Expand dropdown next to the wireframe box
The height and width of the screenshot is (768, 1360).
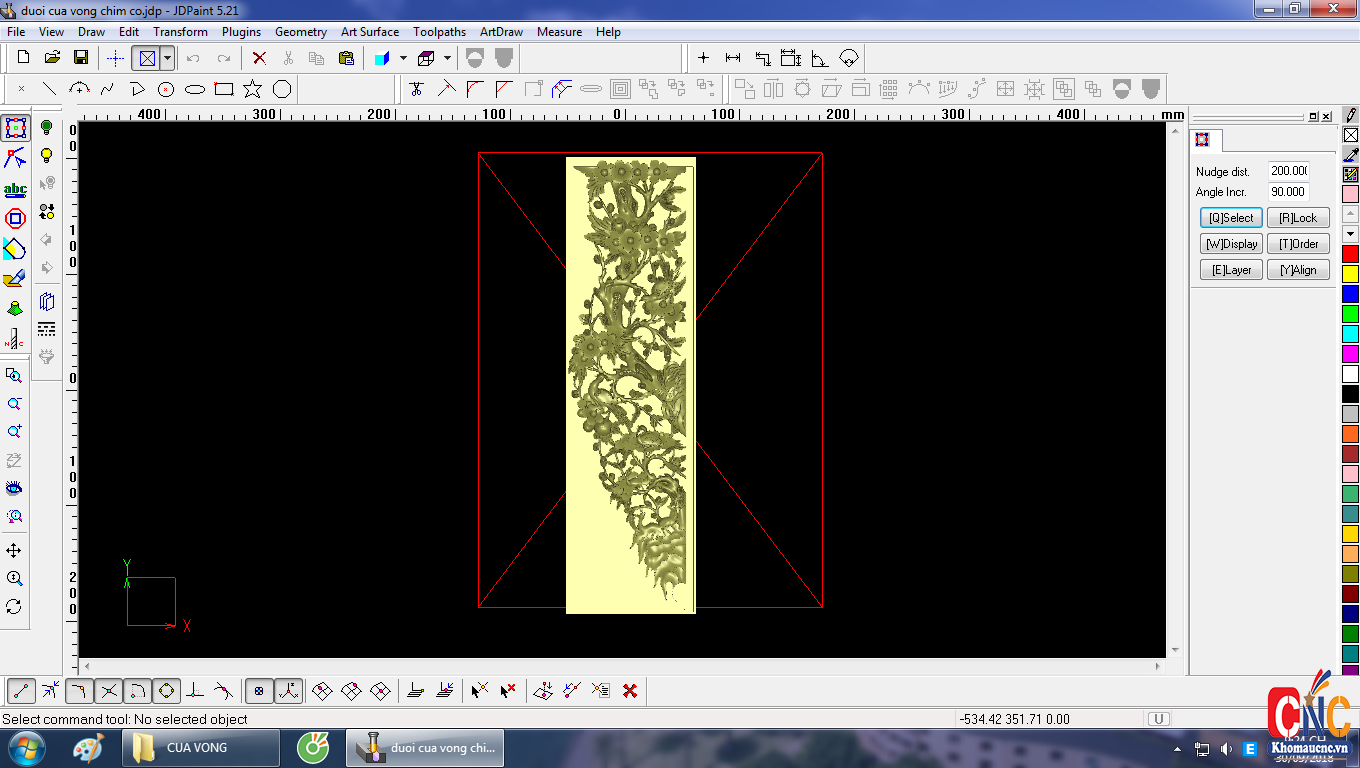coord(447,58)
